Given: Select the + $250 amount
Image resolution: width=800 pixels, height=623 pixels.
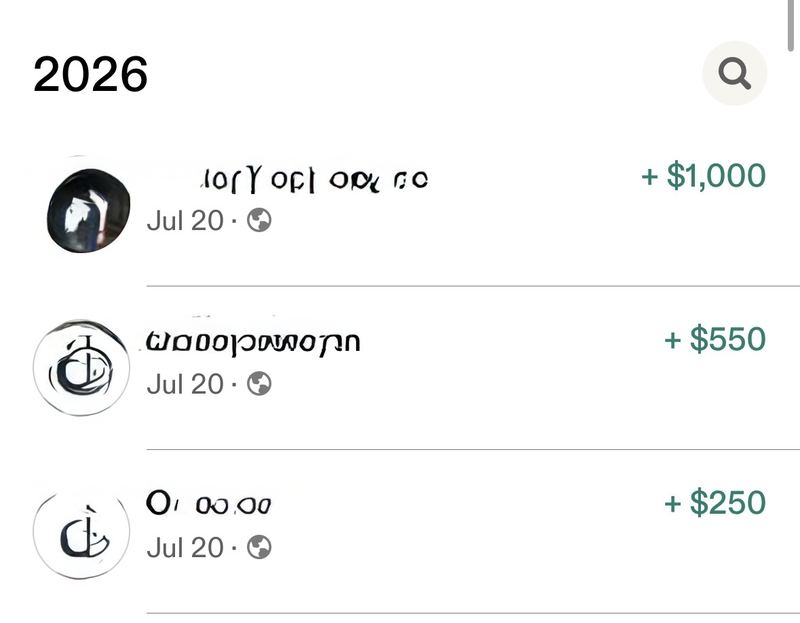Looking at the screenshot, I should click(x=715, y=503).
